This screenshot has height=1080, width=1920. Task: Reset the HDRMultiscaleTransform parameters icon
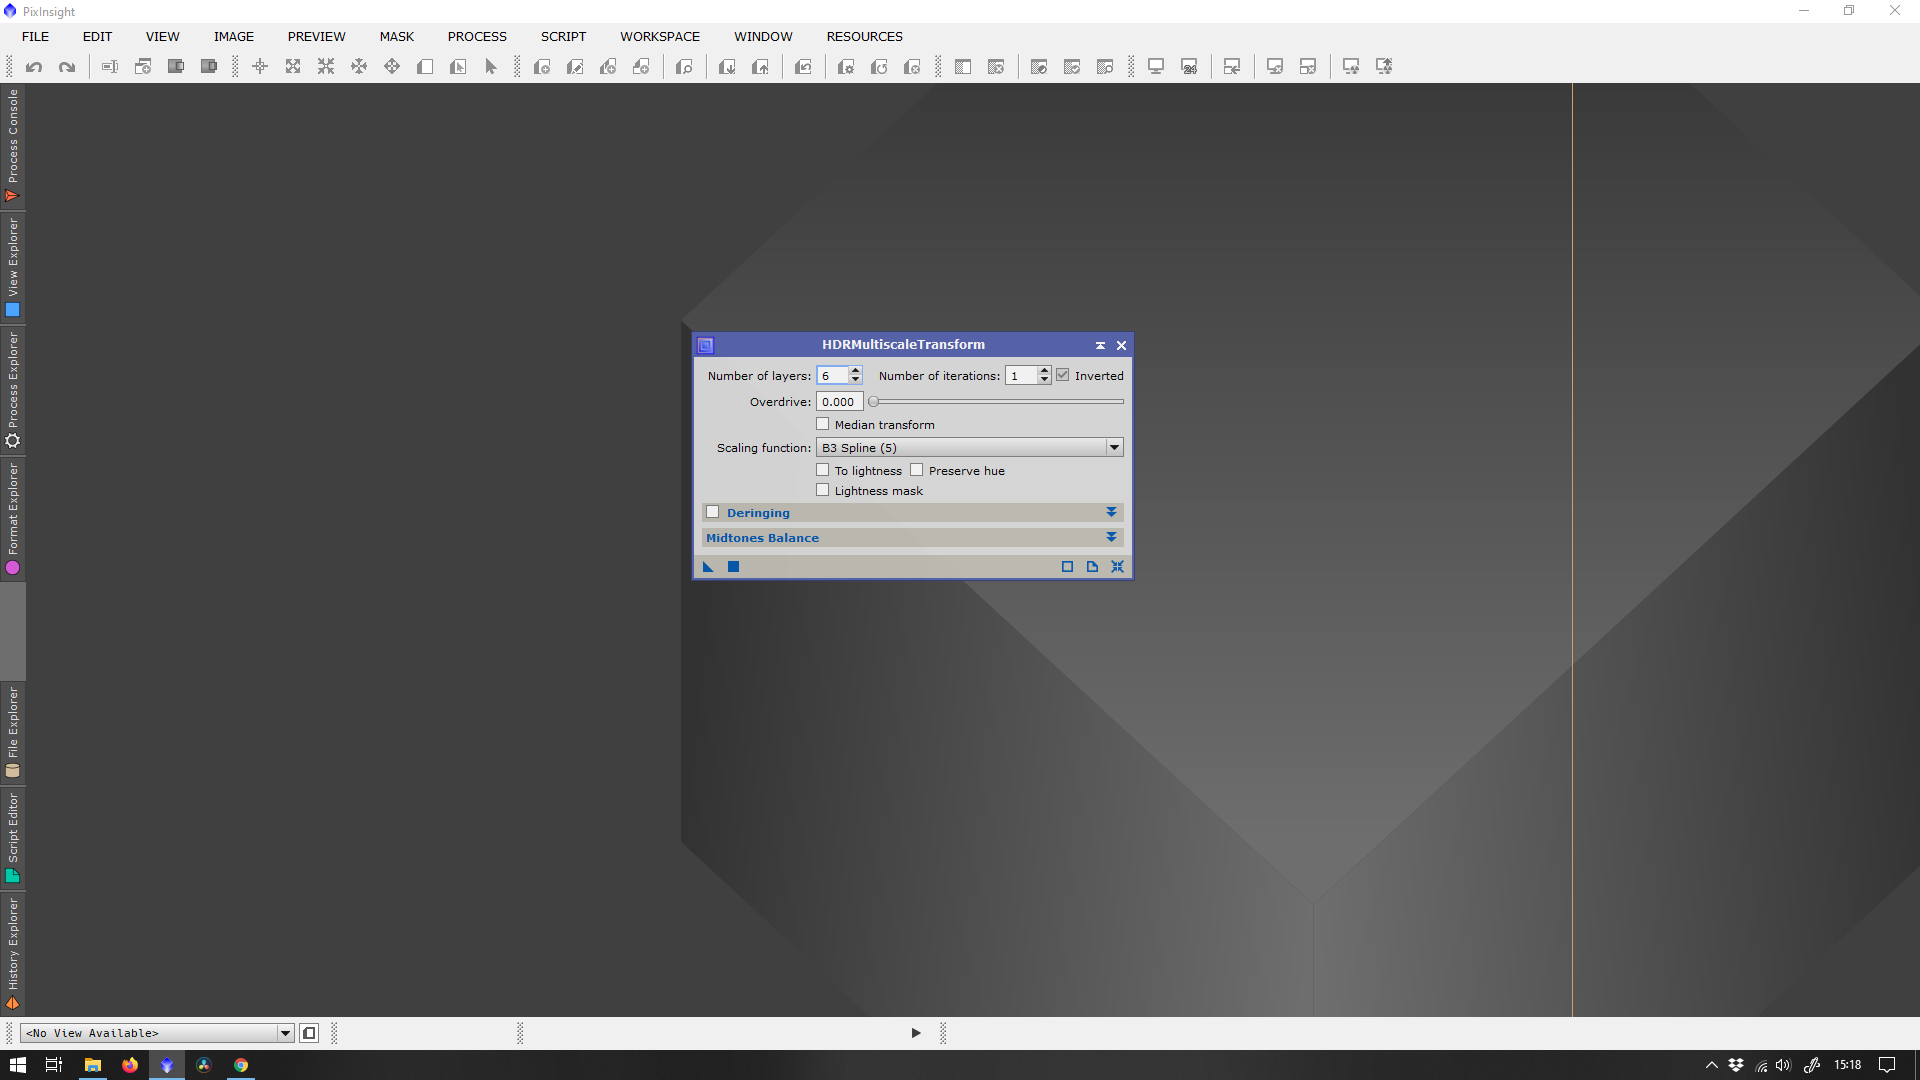(x=1117, y=567)
